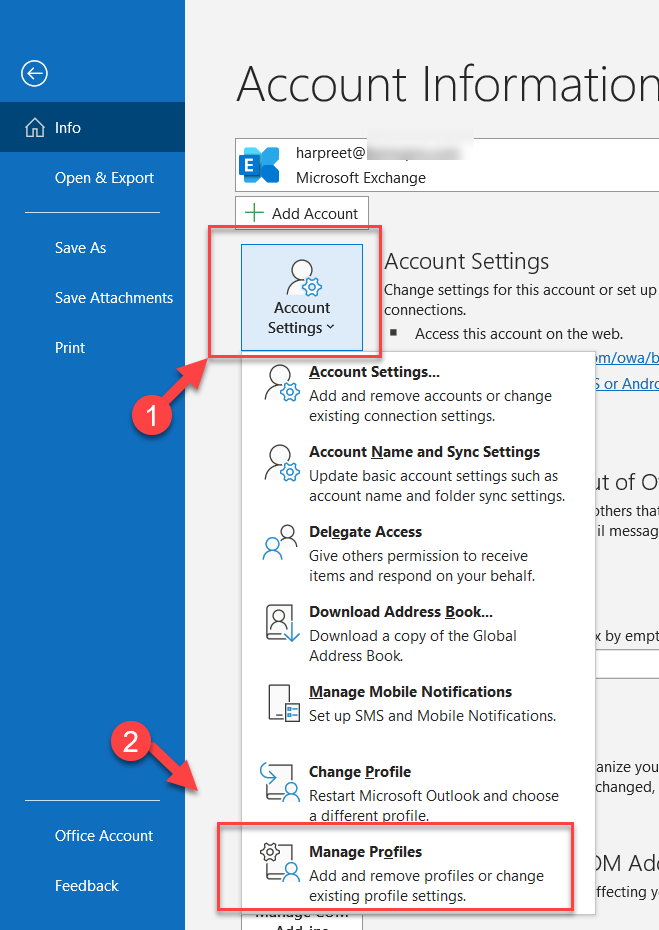Click the 'S or Andro' mobile app link
659x930 pixels.
tap(626, 384)
